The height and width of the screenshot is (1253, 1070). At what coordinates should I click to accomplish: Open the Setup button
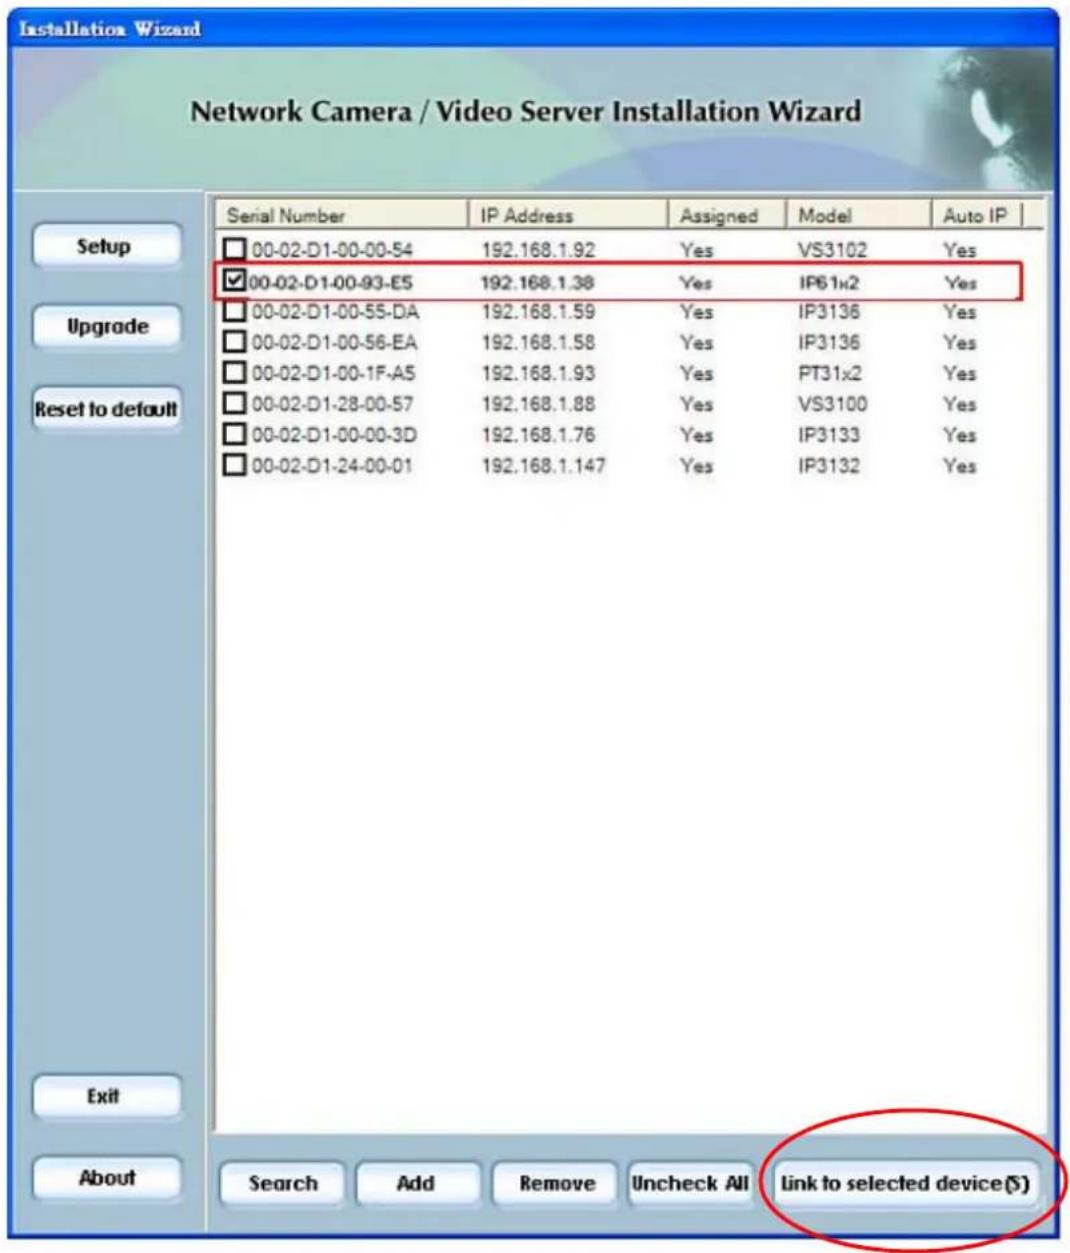[x=106, y=246]
